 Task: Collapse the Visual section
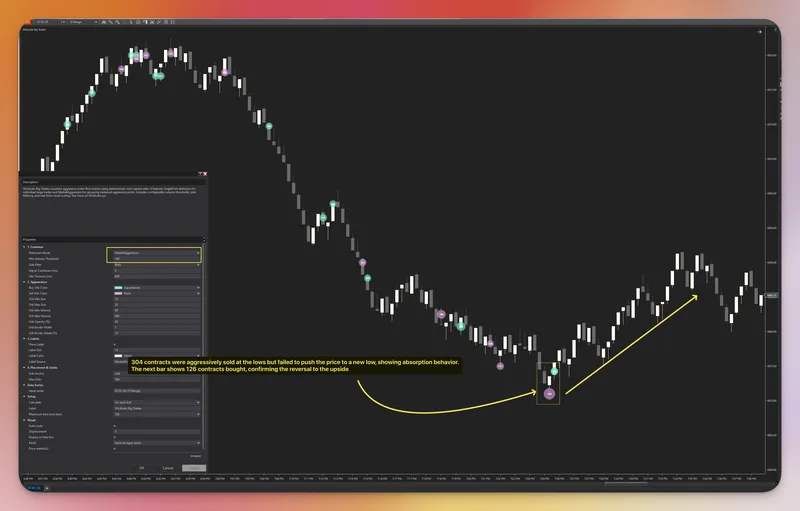(24, 420)
